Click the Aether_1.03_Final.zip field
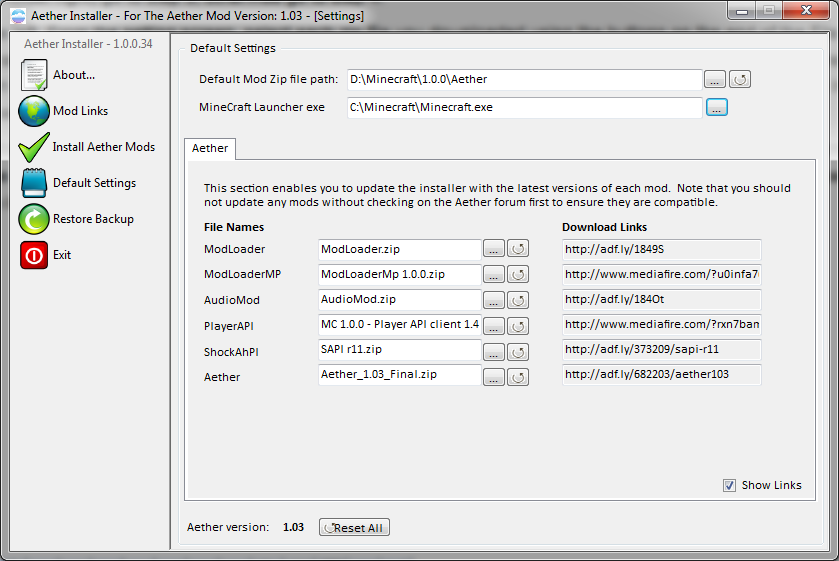This screenshot has height=561, width=839. tap(400, 375)
